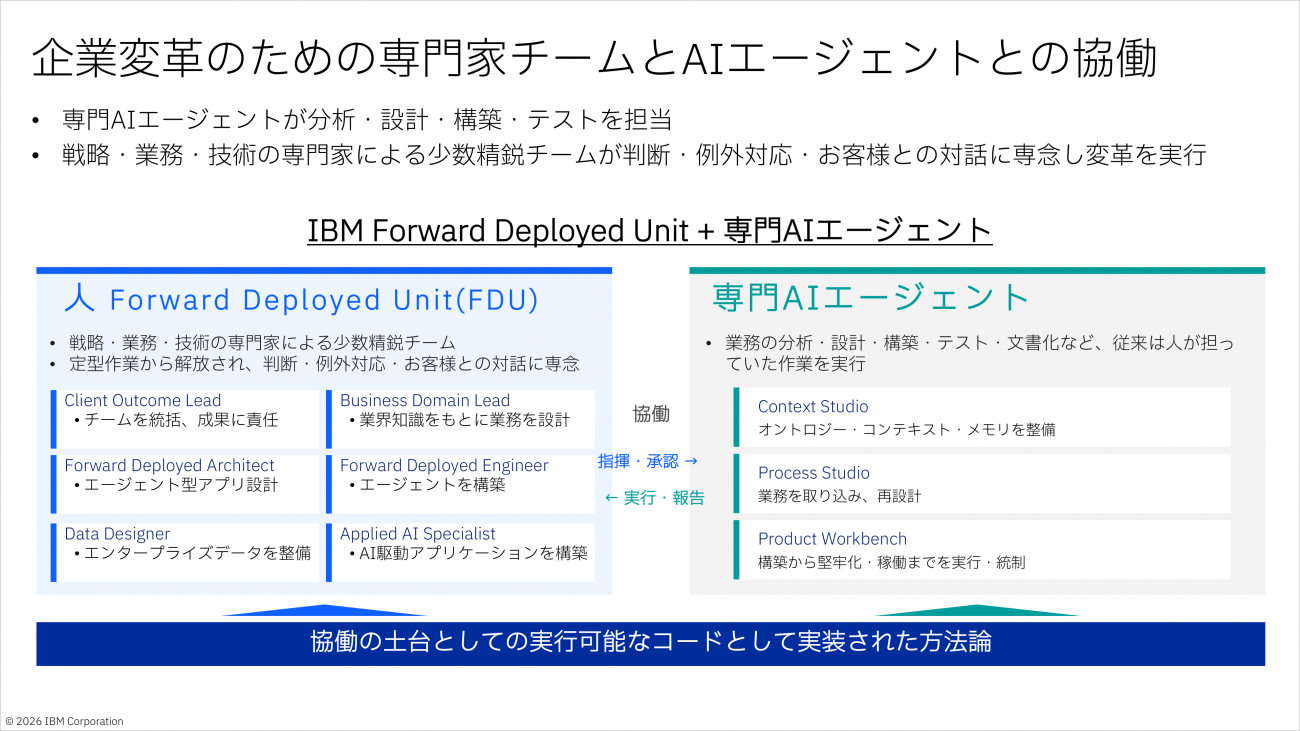The height and width of the screenshot is (731, 1300).
Task: Select the text オントロジー・コンテキスト・メモリを整備
Action: coord(906,430)
